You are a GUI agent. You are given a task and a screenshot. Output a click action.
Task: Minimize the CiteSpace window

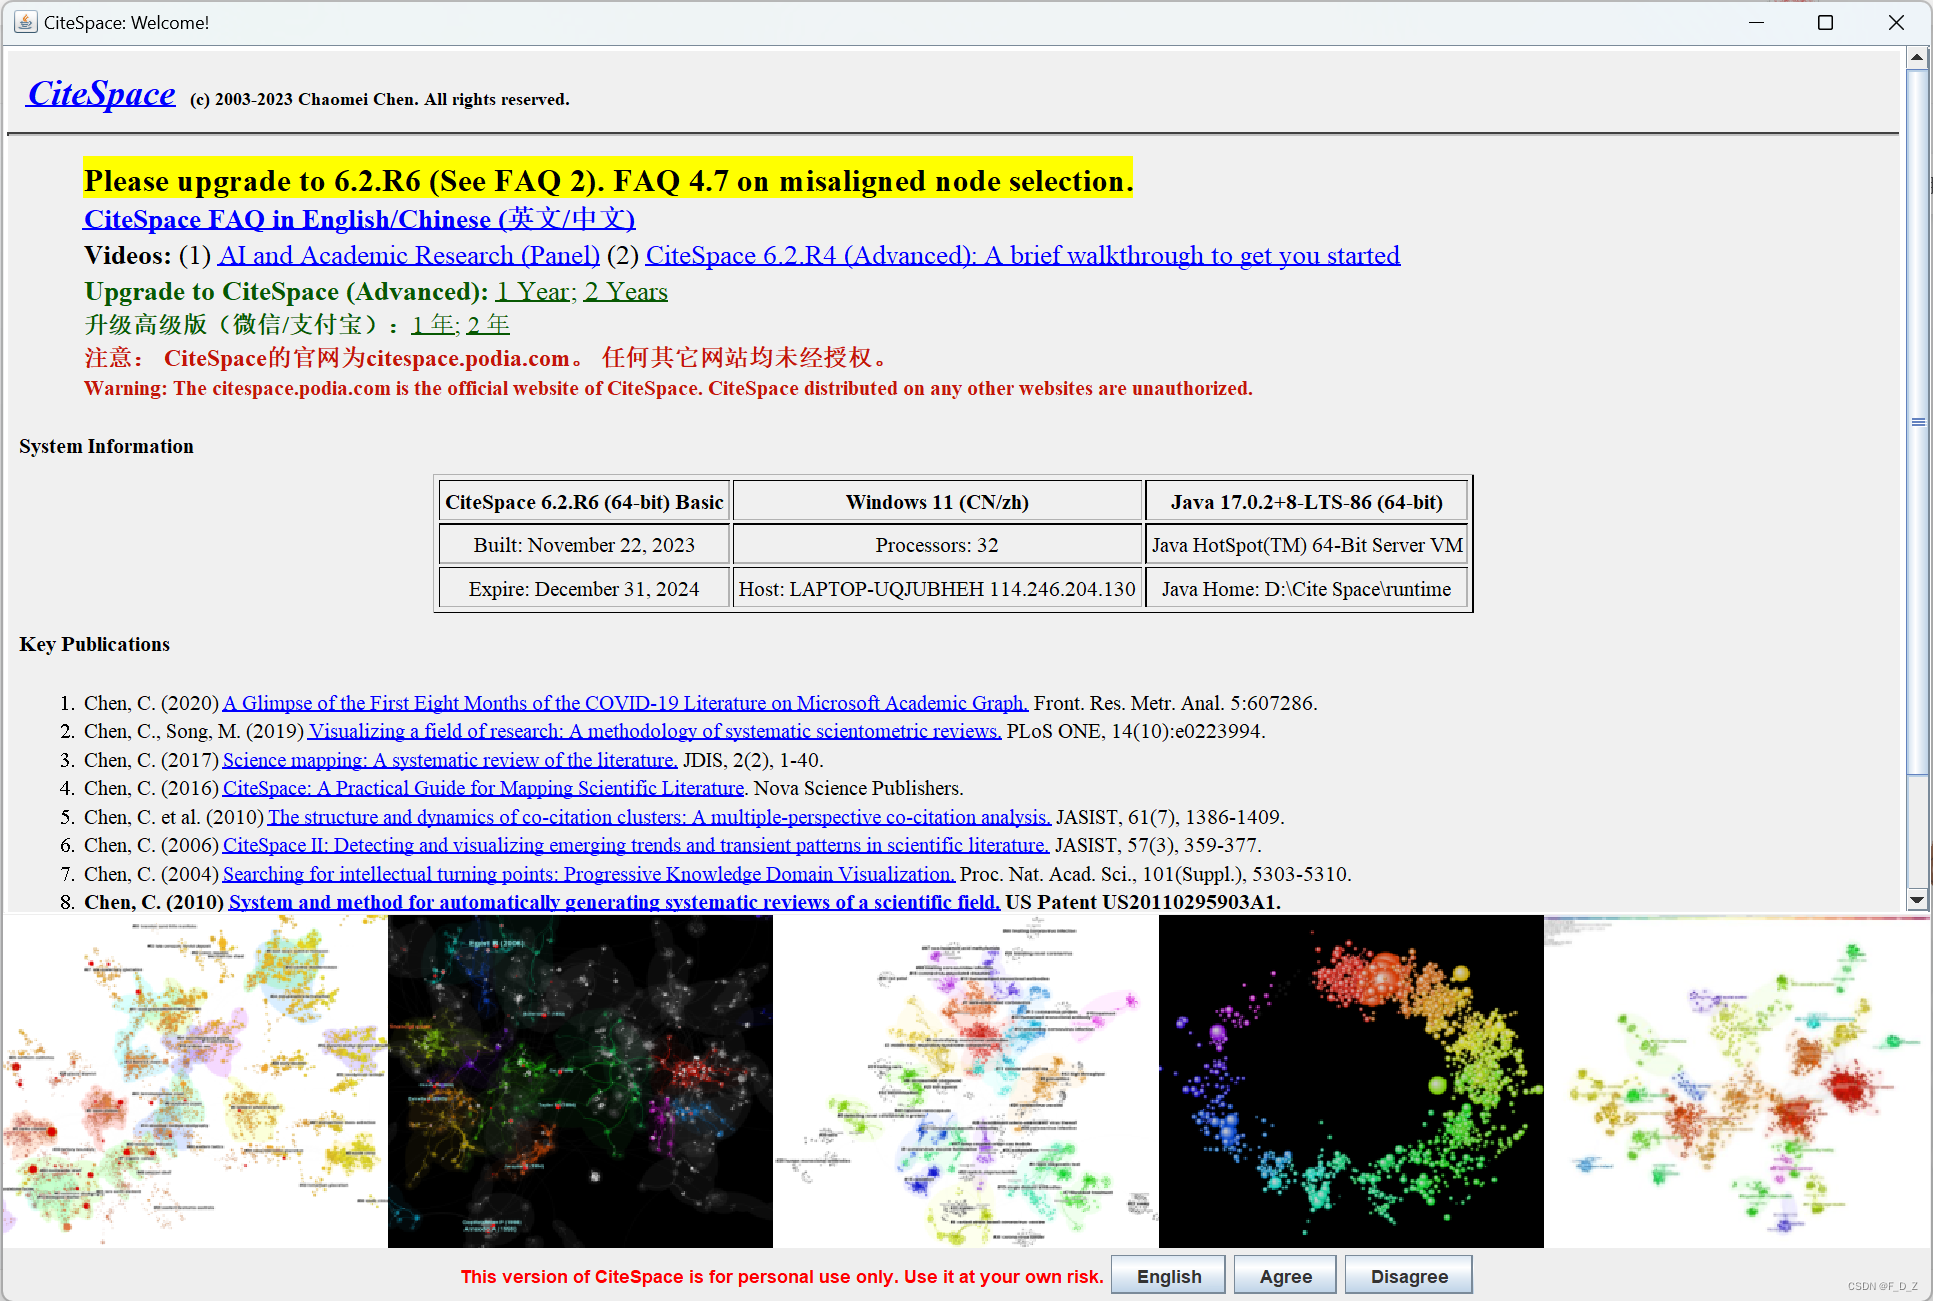1756,22
